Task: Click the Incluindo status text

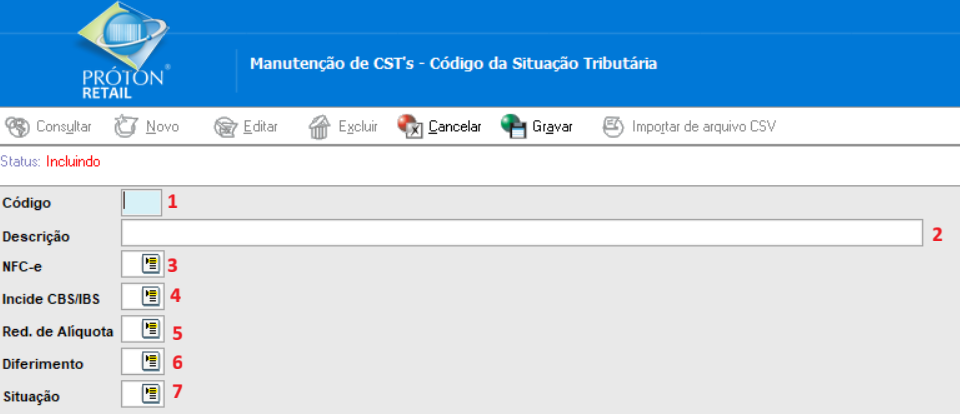Action: pos(73,161)
